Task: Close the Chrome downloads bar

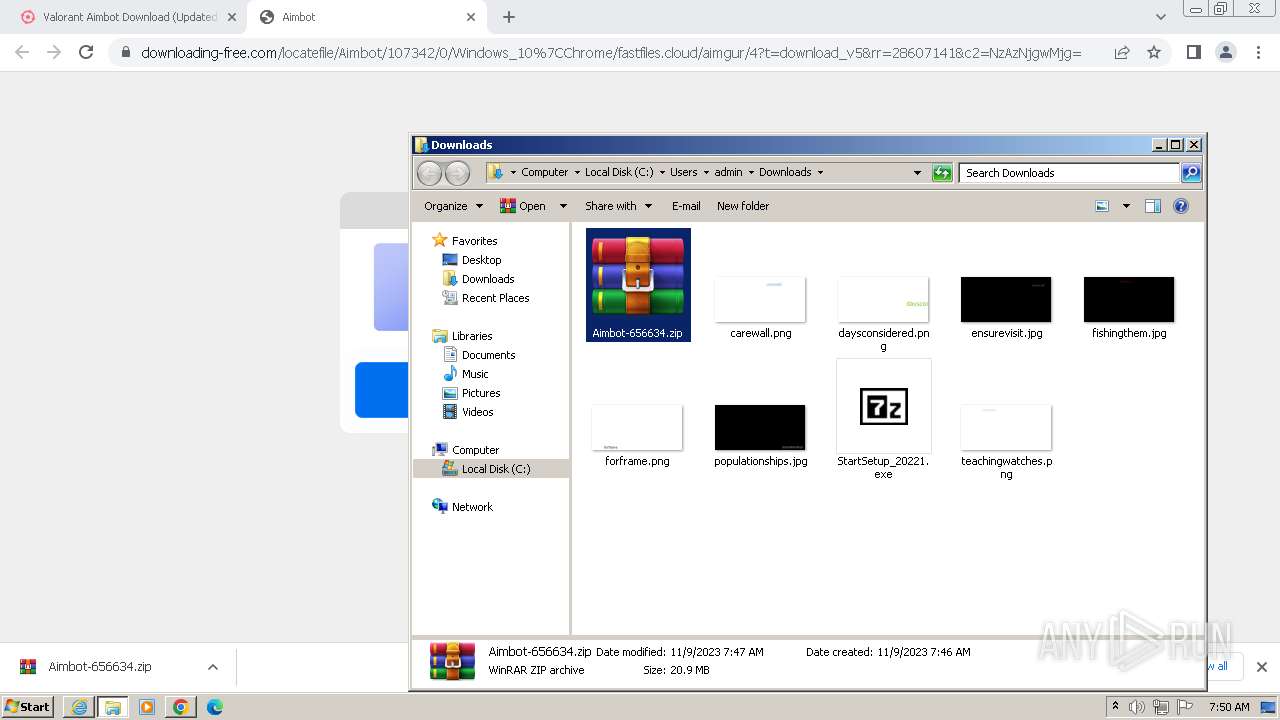Action: [1261, 667]
